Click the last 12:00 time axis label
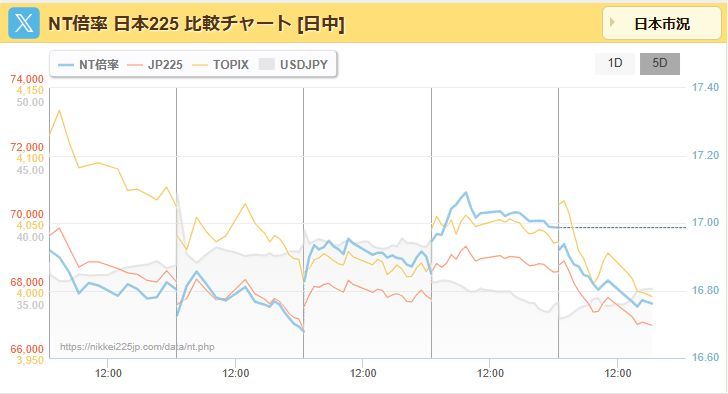 (x=618, y=373)
